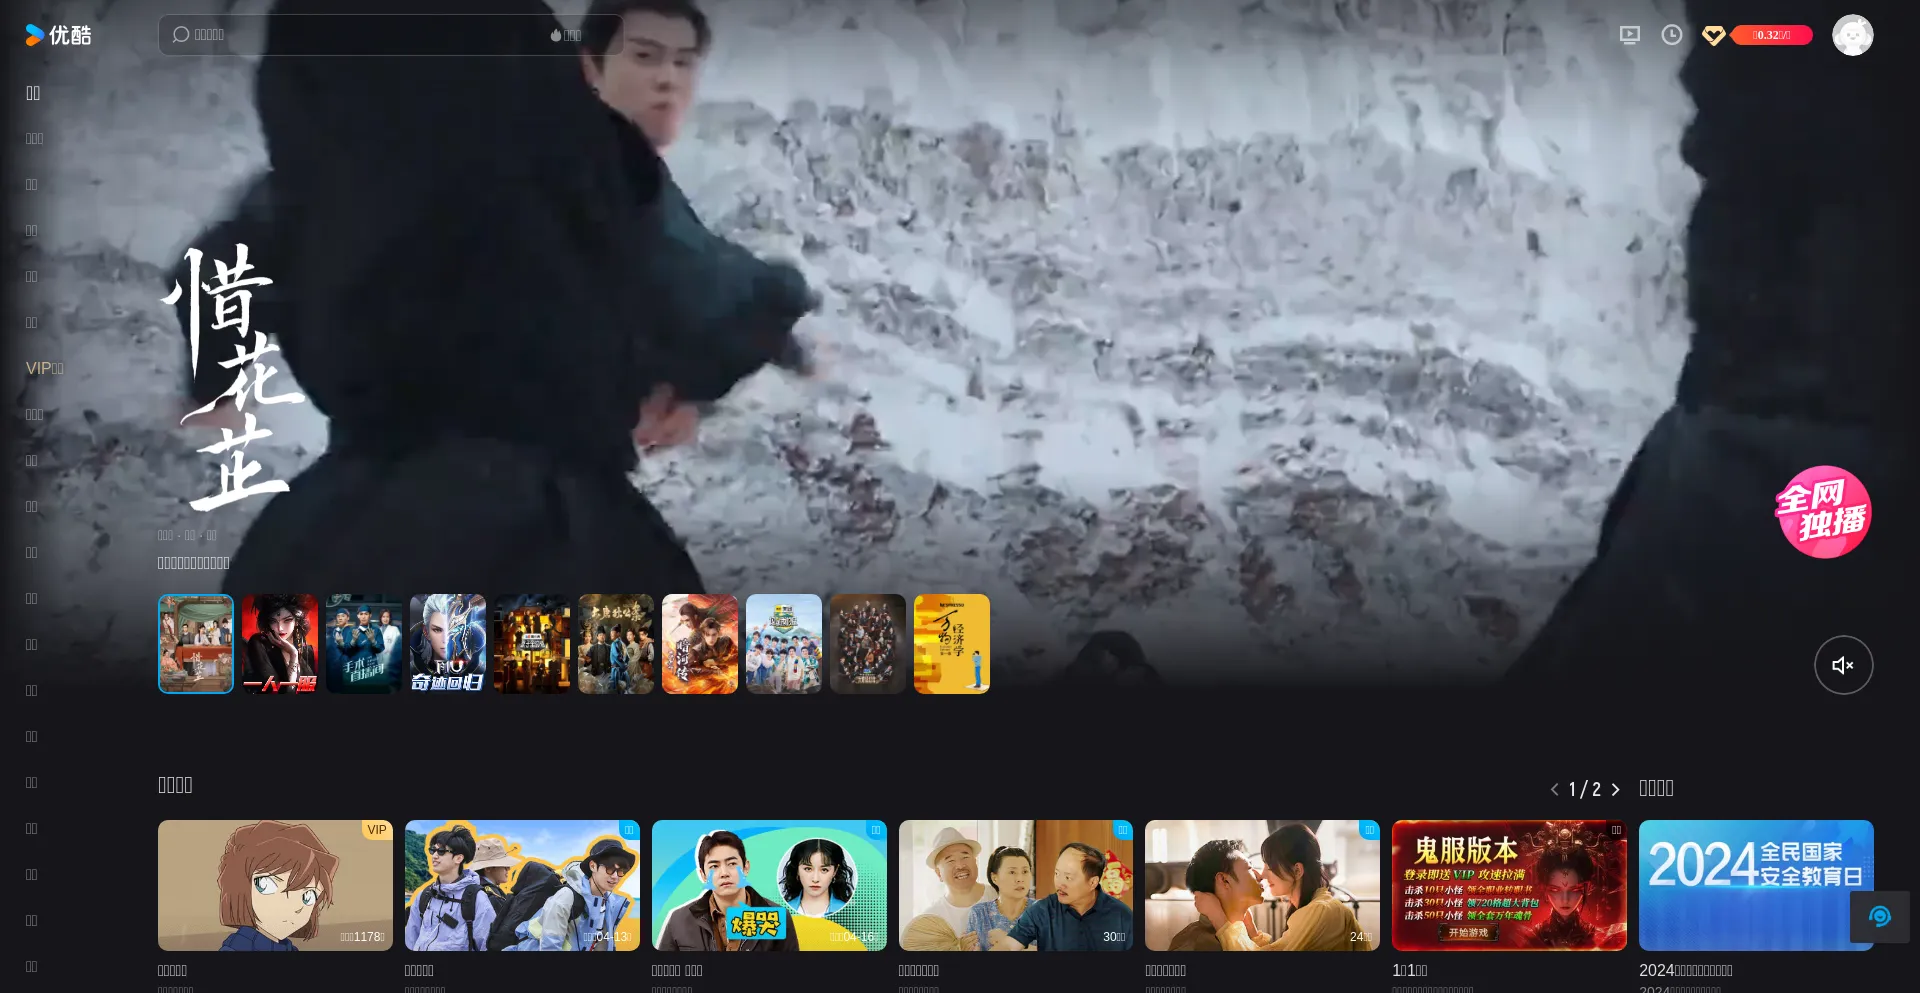
Task: Open the hikers with backpacks card
Action: click(522, 885)
